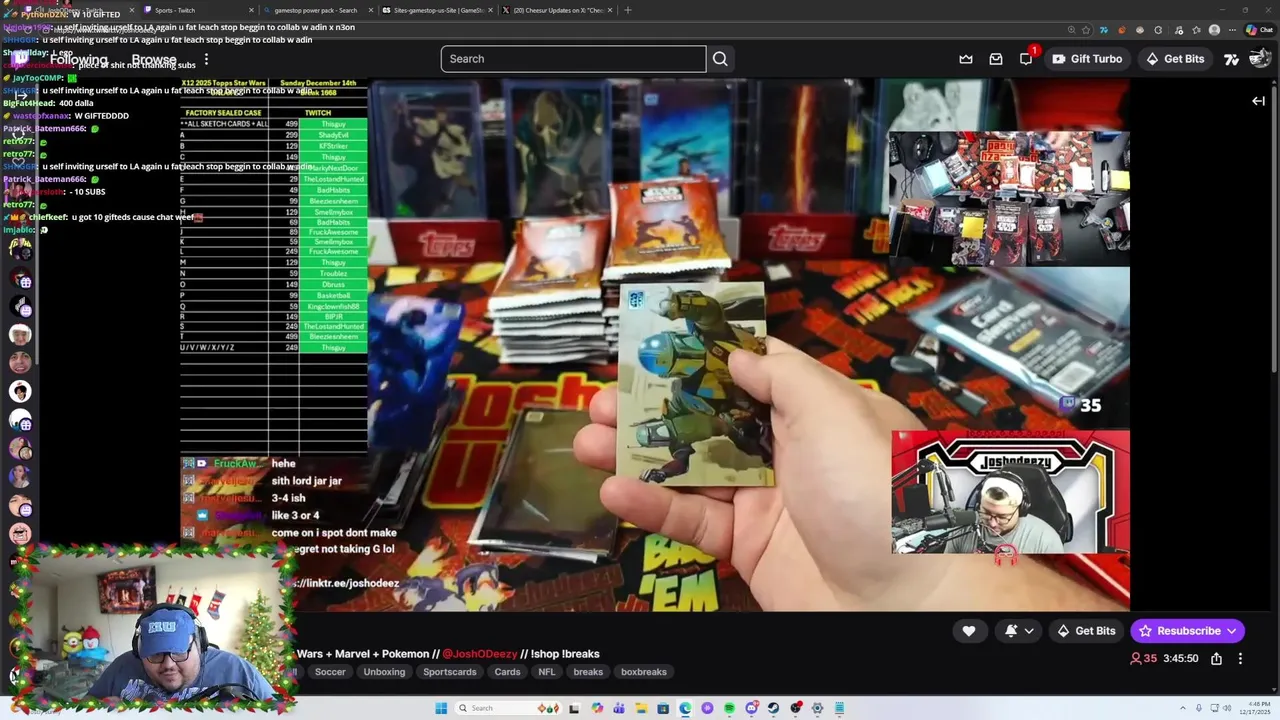The image size is (1280, 720).
Task: Click Get Bits button below video
Action: (1085, 631)
